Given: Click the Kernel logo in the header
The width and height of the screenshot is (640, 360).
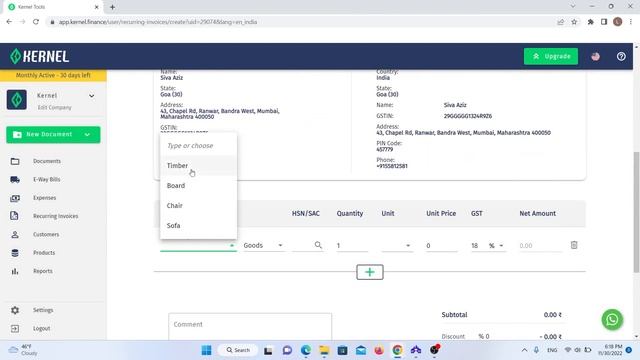Looking at the screenshot, I should coord(39,56).
